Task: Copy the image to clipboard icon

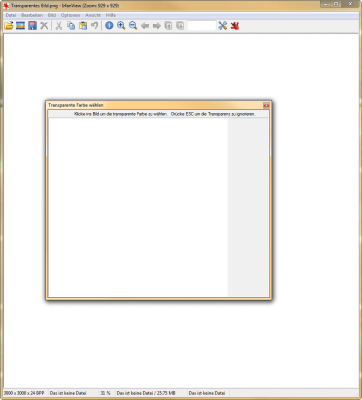Action: [x=71, y=26]
